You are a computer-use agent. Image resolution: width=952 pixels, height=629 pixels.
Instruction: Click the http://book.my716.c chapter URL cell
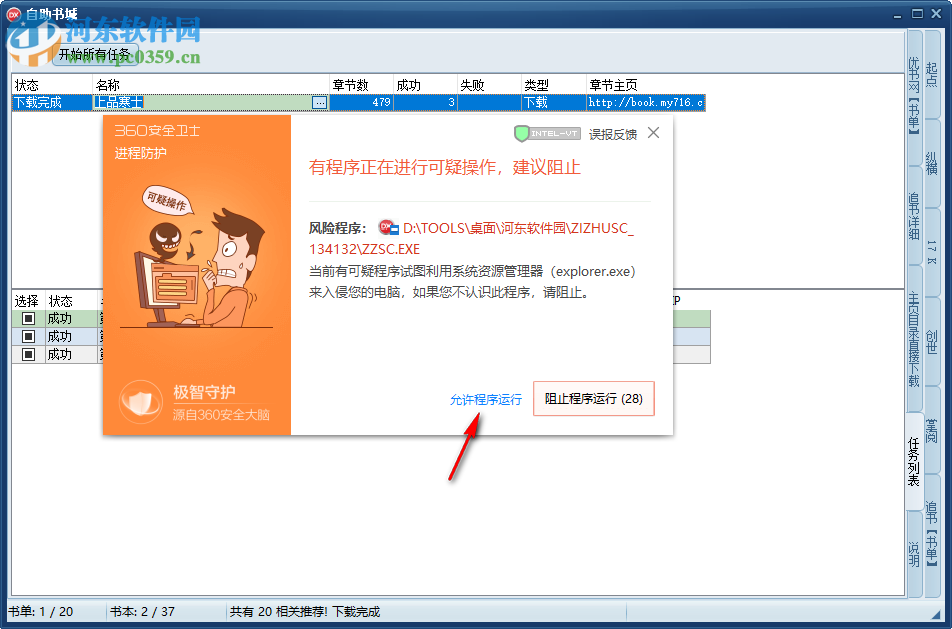(x=645, y=103)
